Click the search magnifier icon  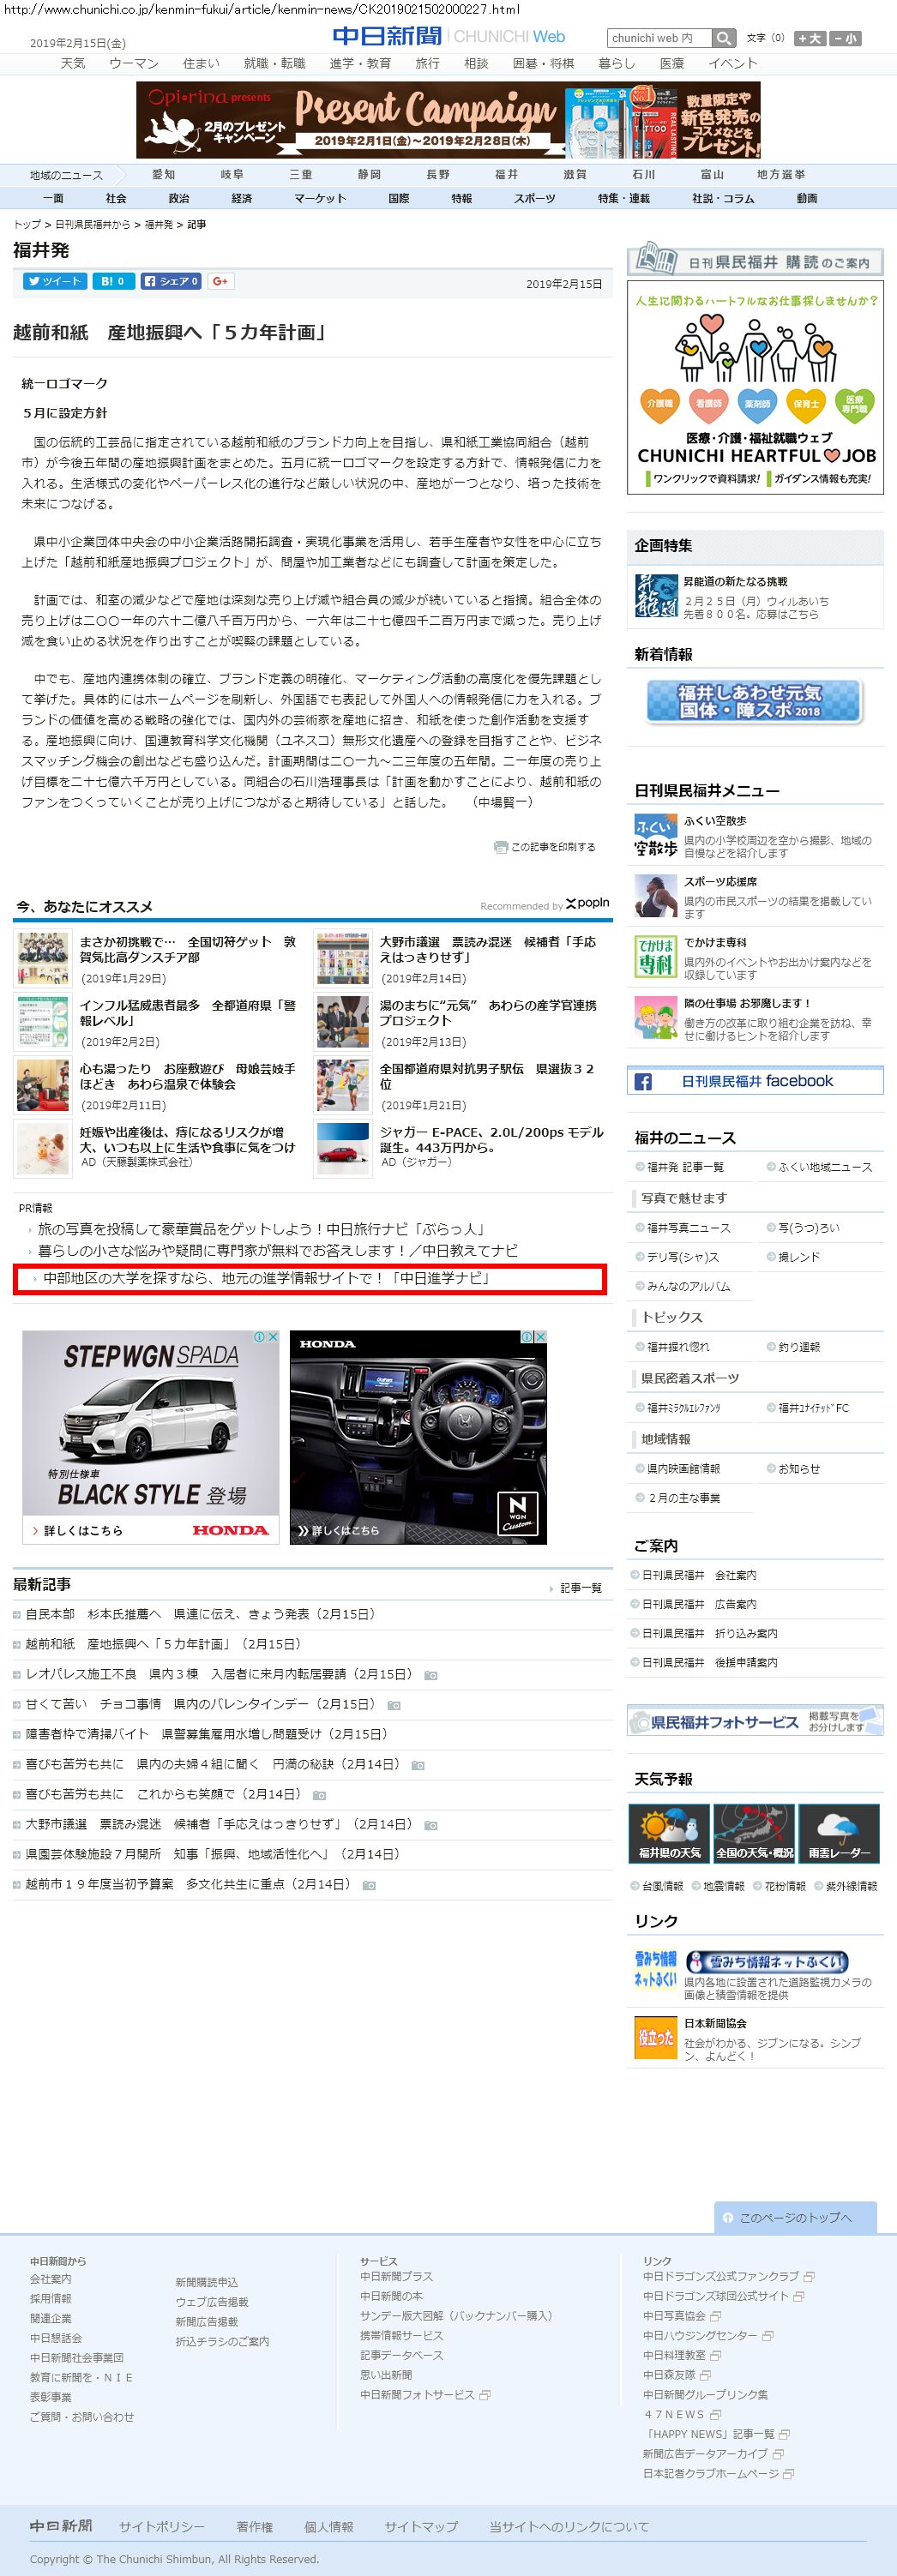click(x=724, y=38)
